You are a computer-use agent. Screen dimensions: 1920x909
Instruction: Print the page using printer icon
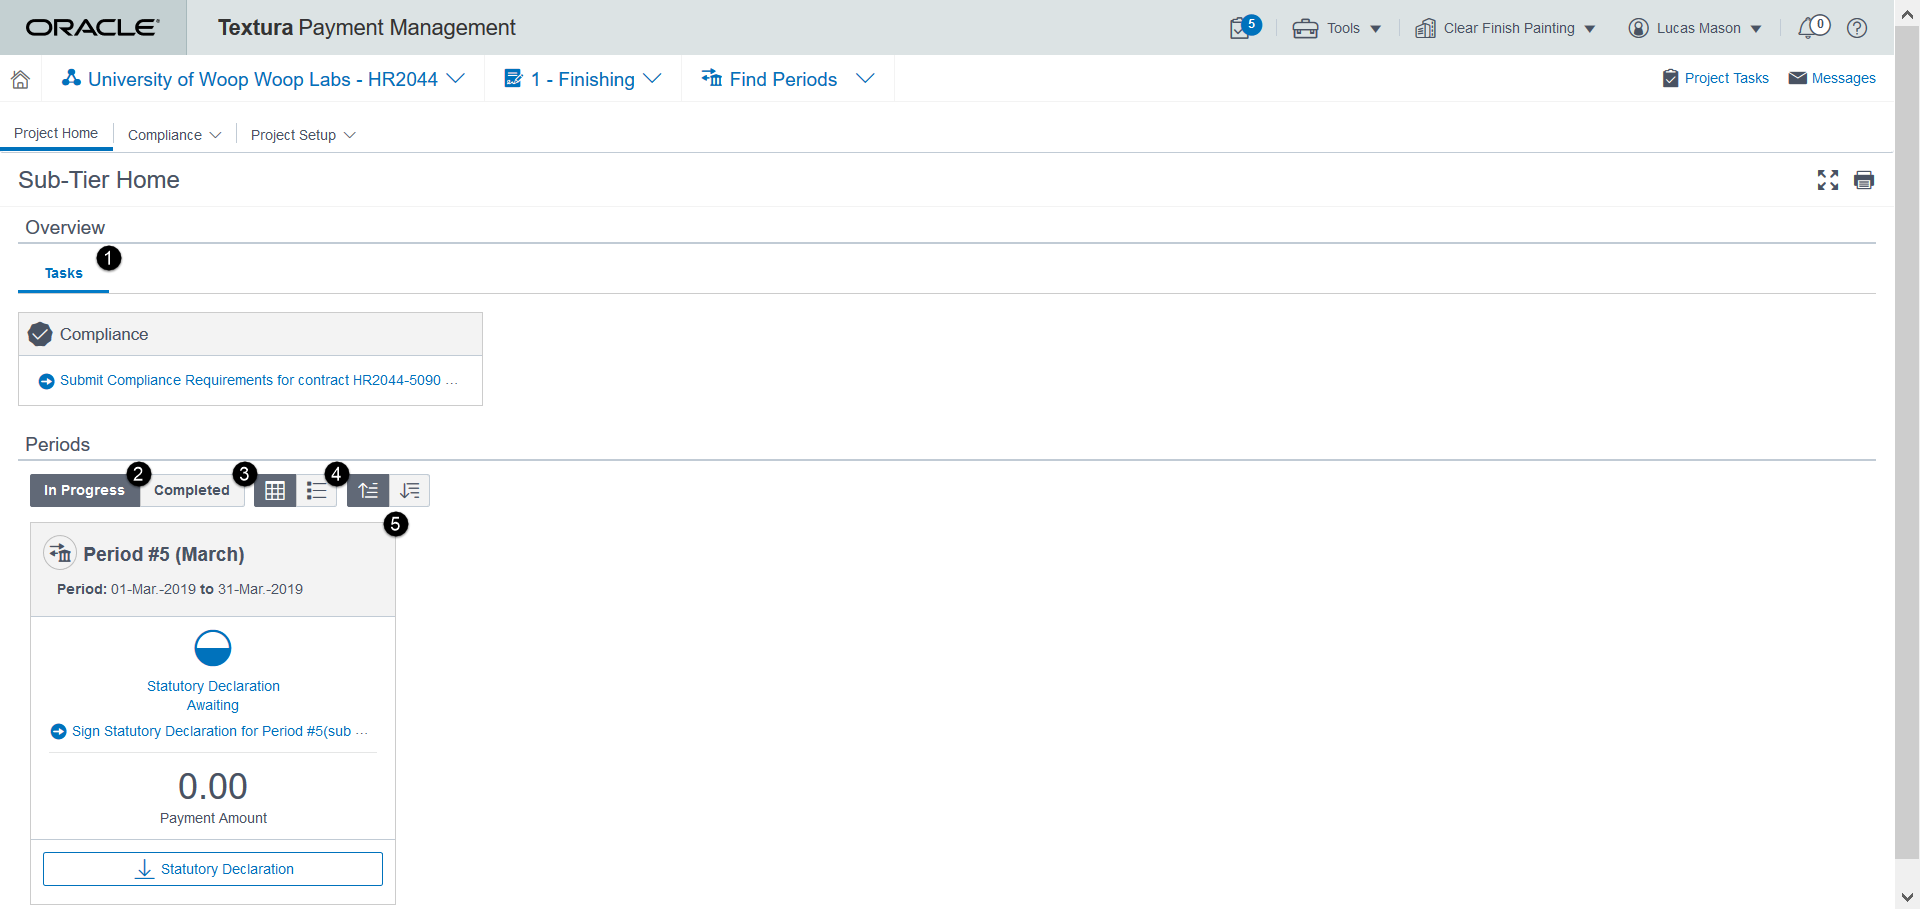click(1864, 180)
